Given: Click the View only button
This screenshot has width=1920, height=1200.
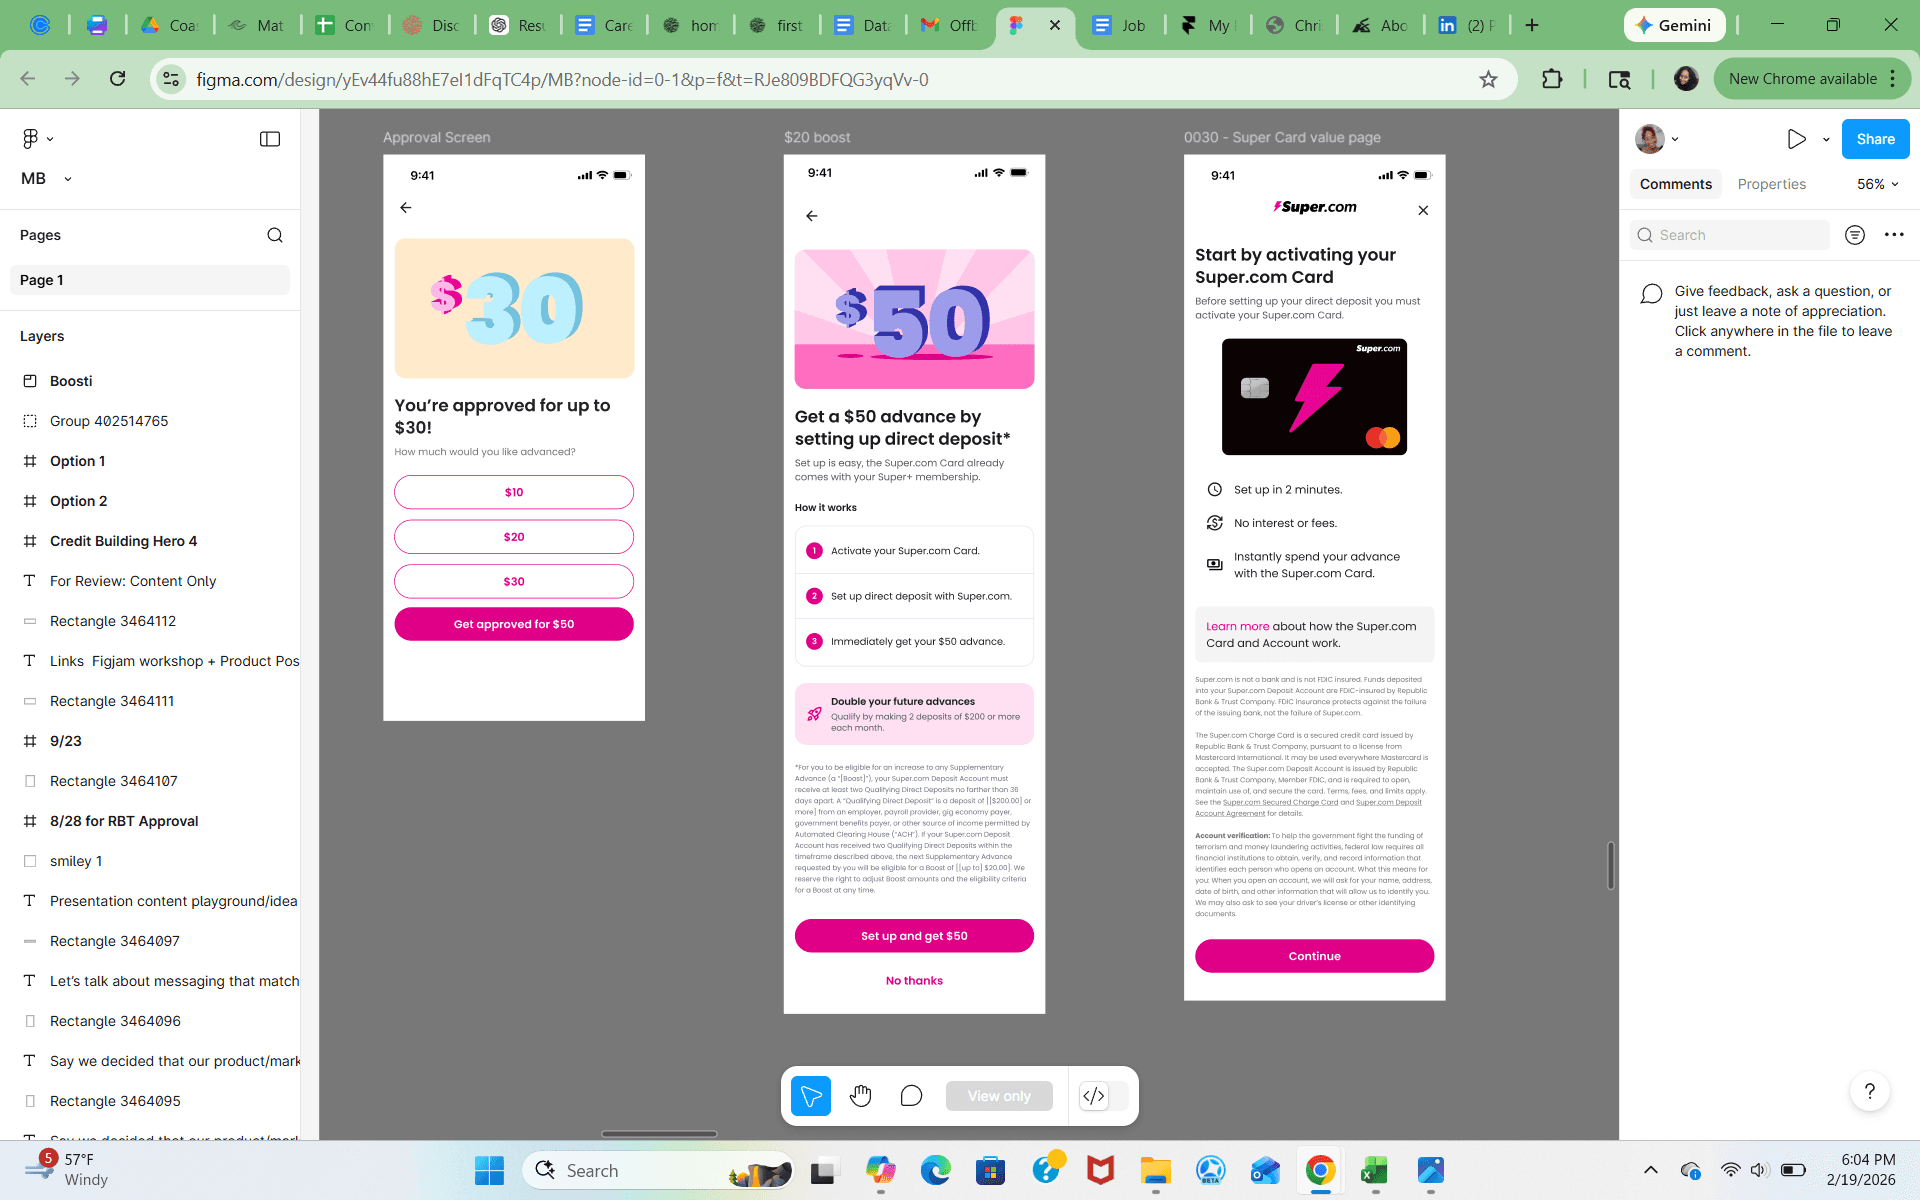Looking at the screenshot, I should [998, 1096].
